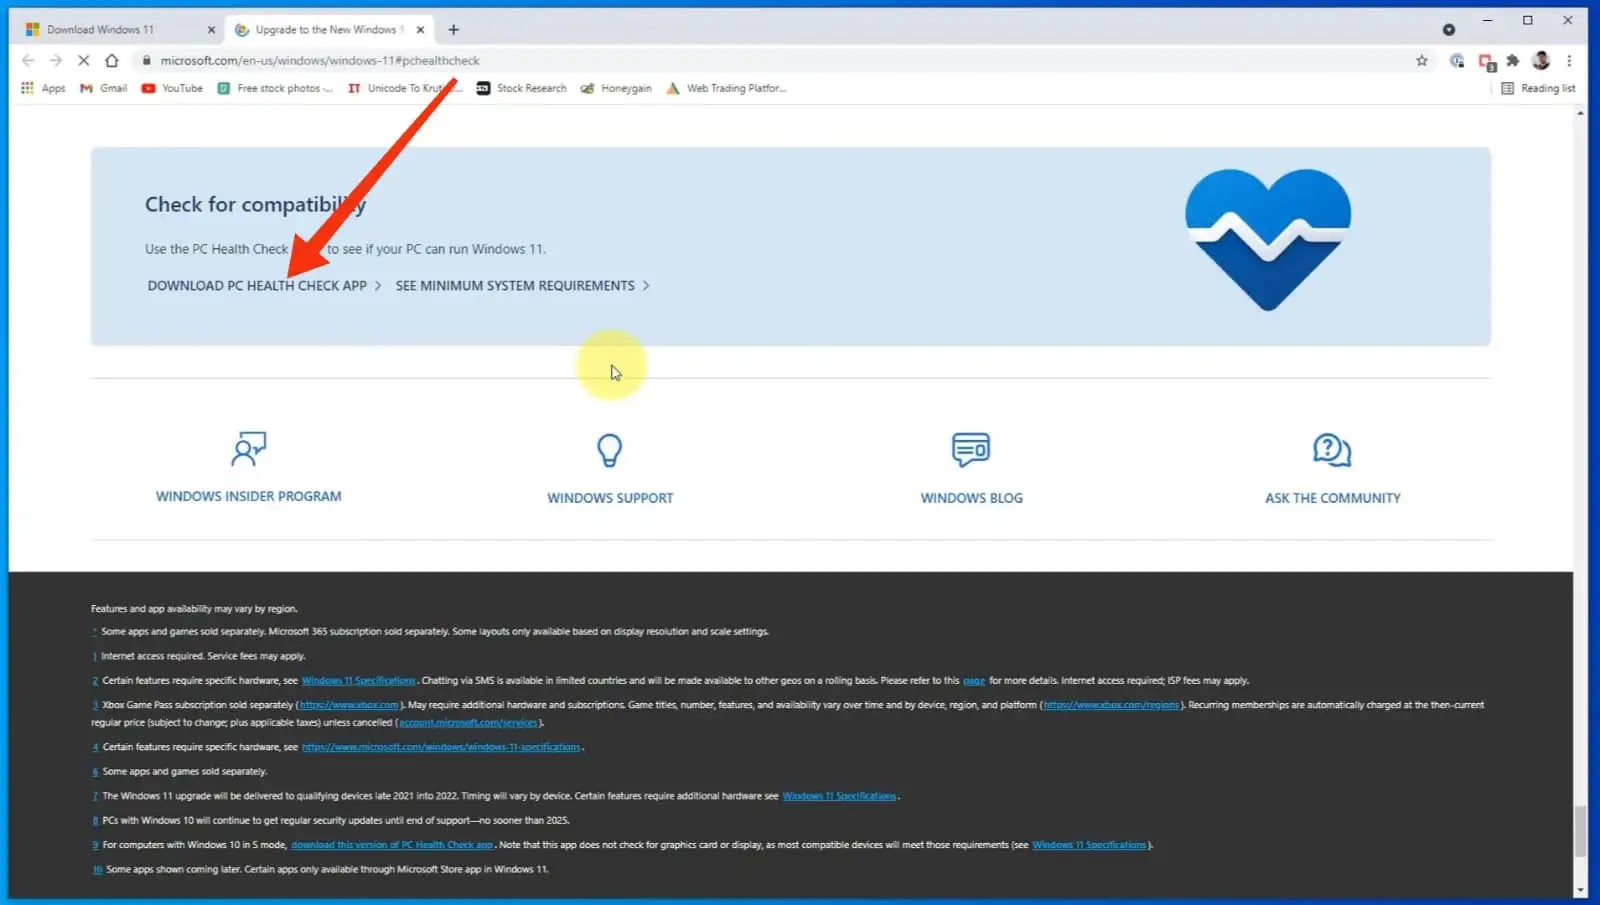This screenshot has width=1600, height=905.
Task: Open the Free stock photos bookmark
Action: (275, 88)
